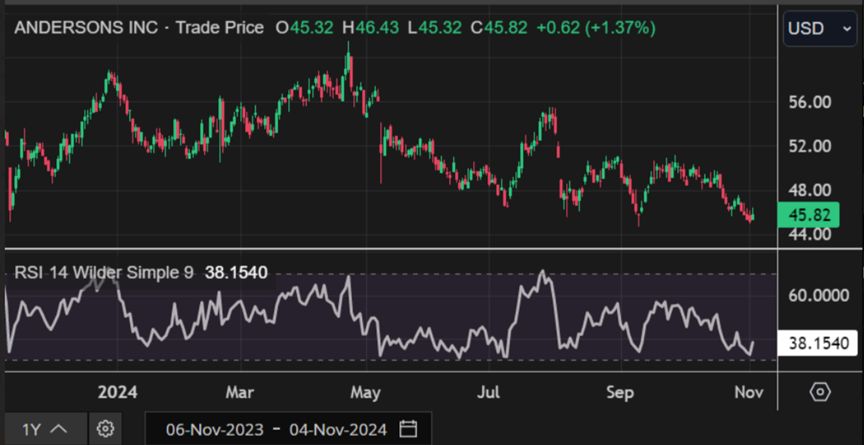Select the ANDERSONS INC Trade Price title
Viewport: 864px width, 445px height.
point(138,28)
